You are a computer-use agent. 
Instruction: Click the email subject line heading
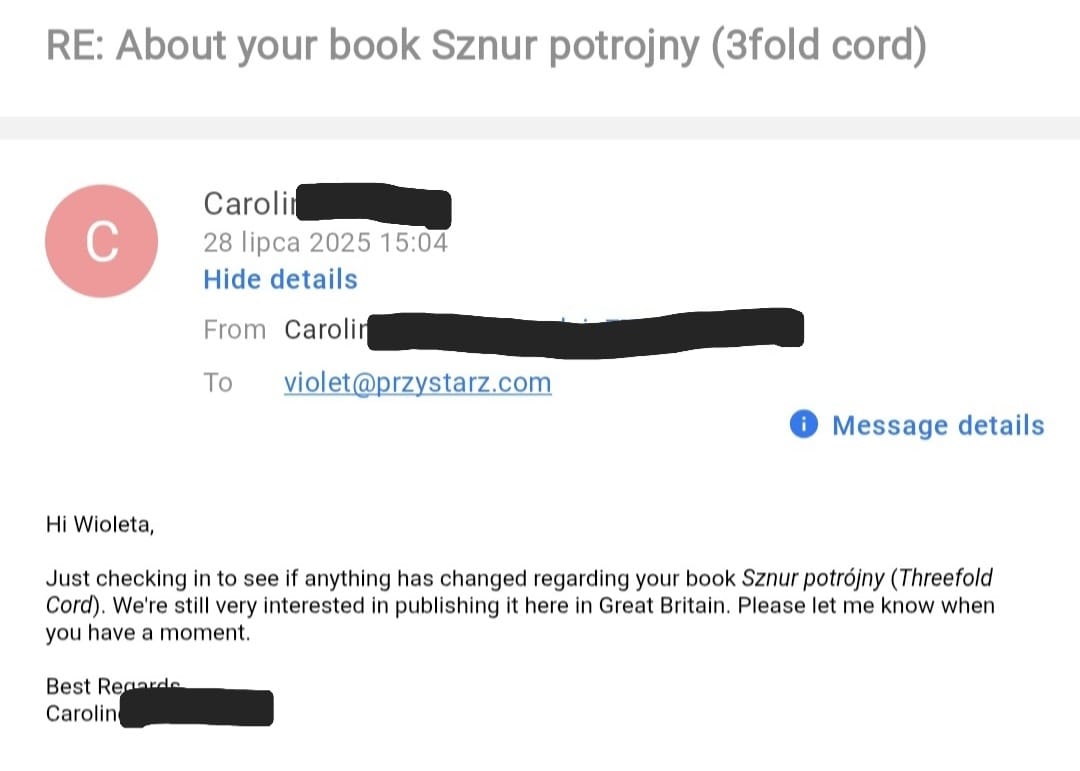[486, 46]
